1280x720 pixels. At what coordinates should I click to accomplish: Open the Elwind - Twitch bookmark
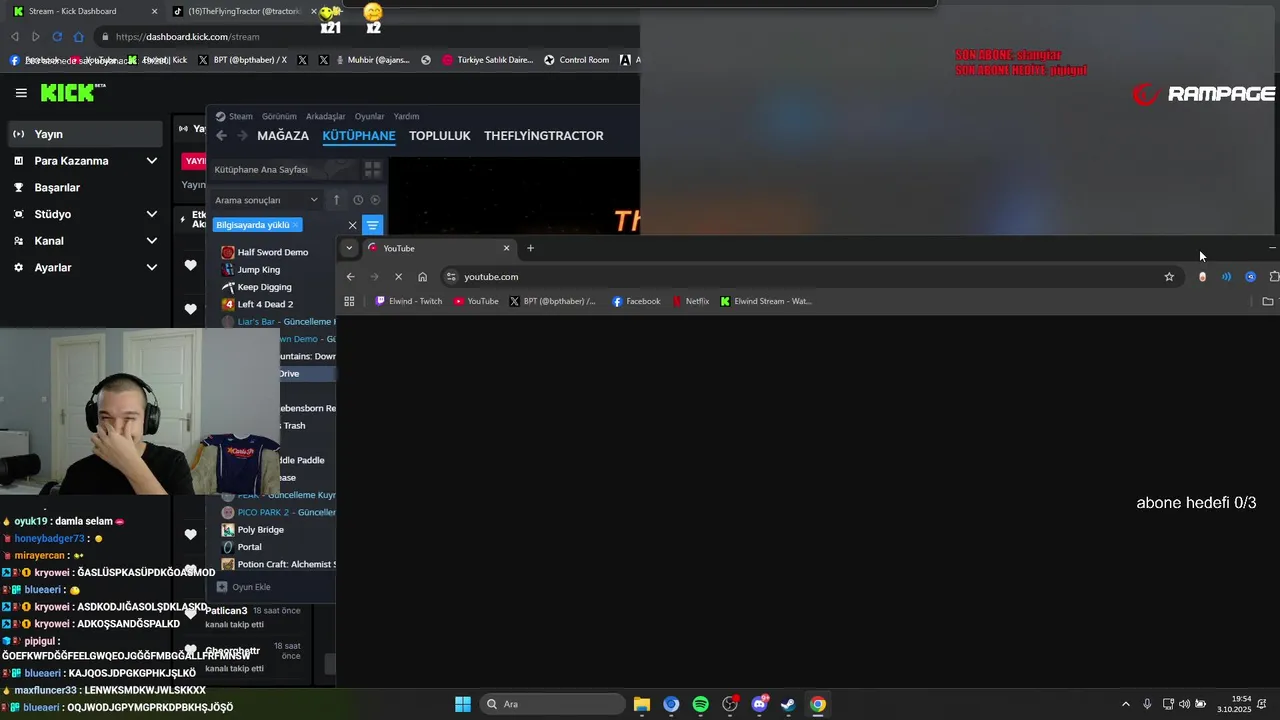pyautogui.click(x=408, y=301)
